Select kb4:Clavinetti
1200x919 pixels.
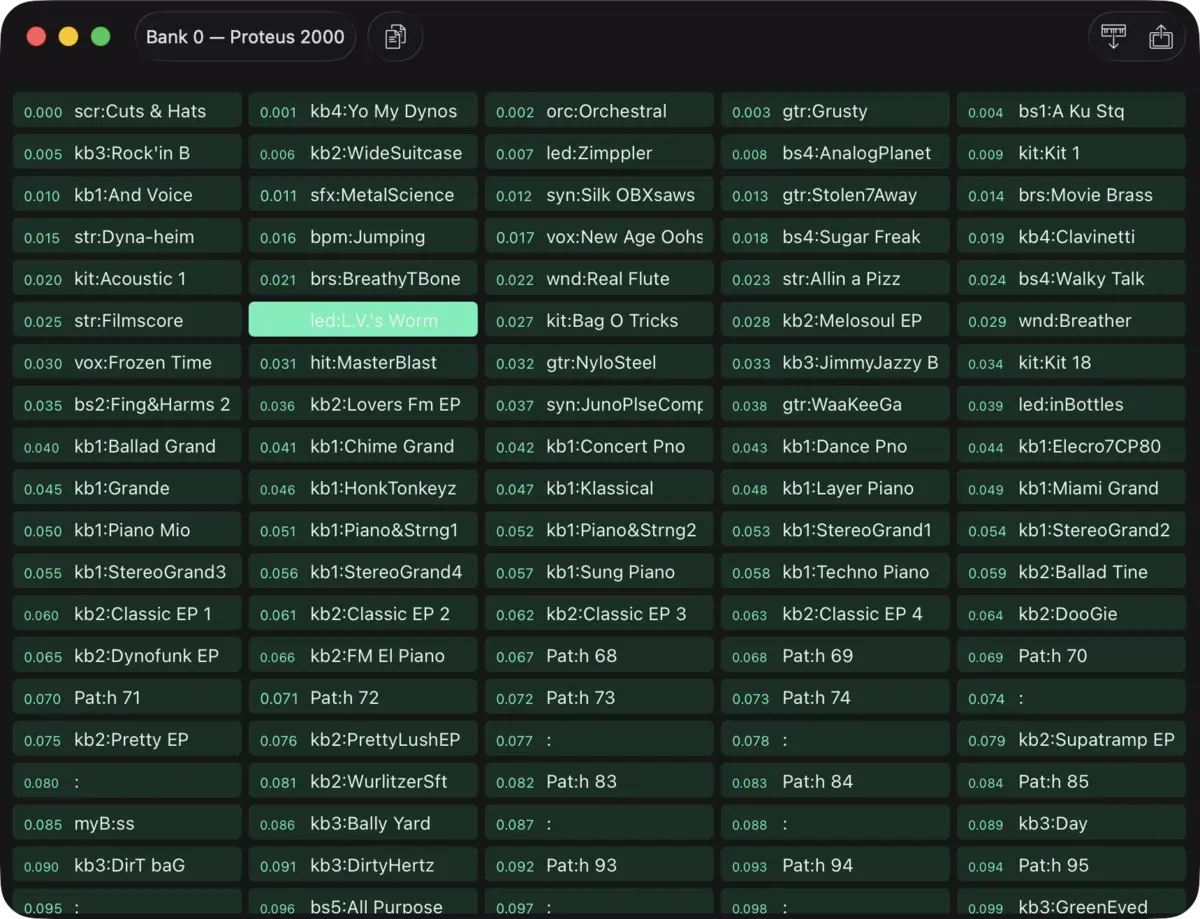1071,237
